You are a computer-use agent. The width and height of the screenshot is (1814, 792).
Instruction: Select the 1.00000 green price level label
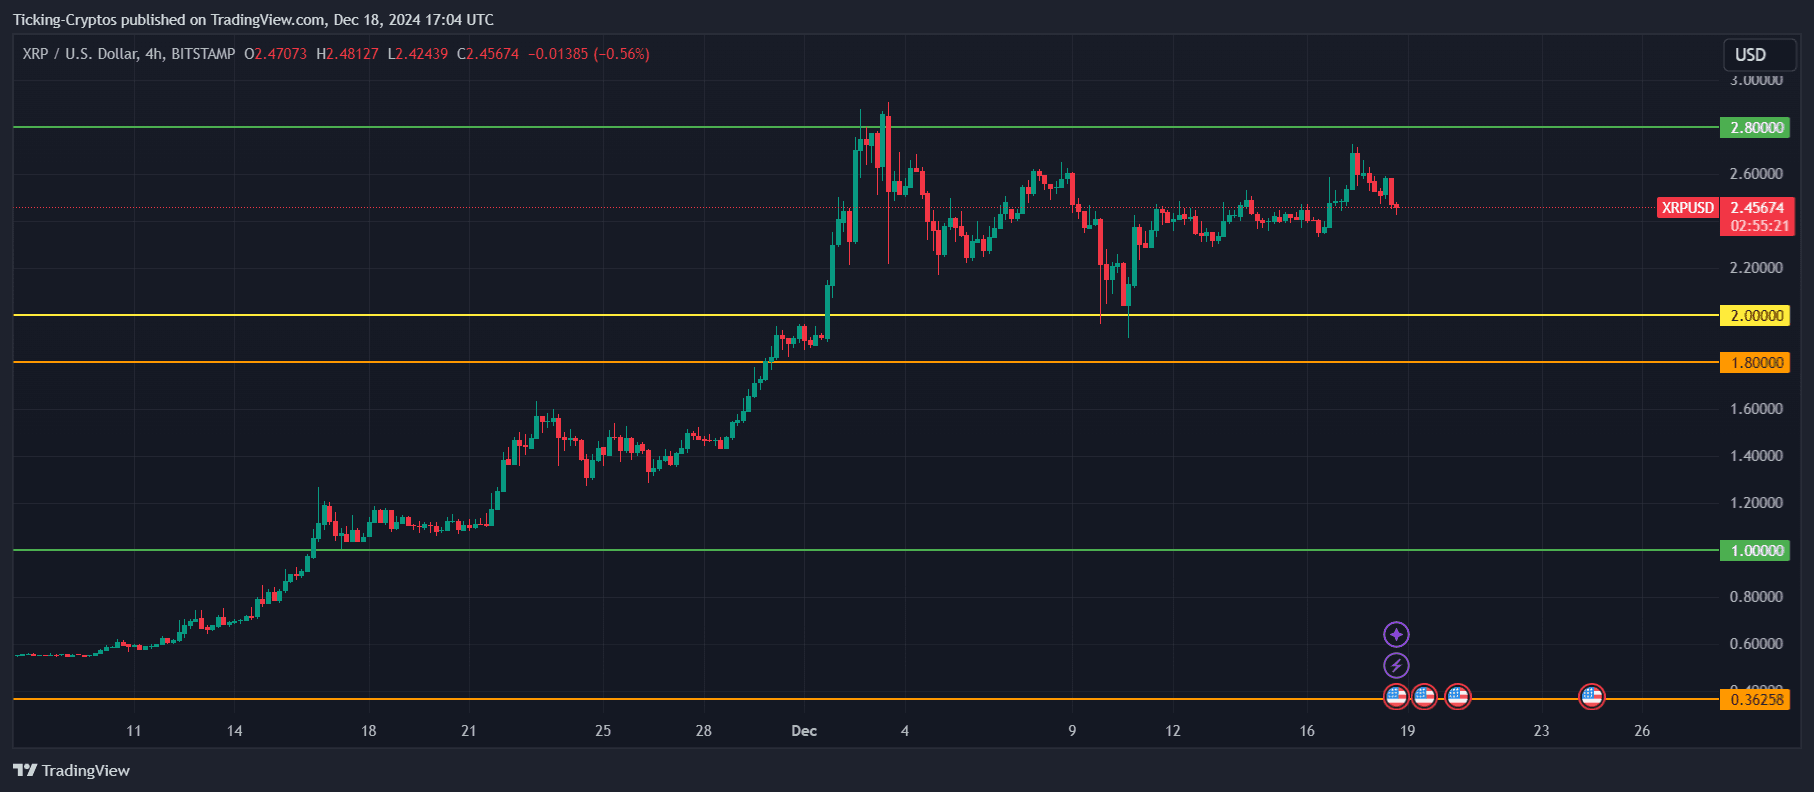pyautogui.click(x=1755, y=551)
